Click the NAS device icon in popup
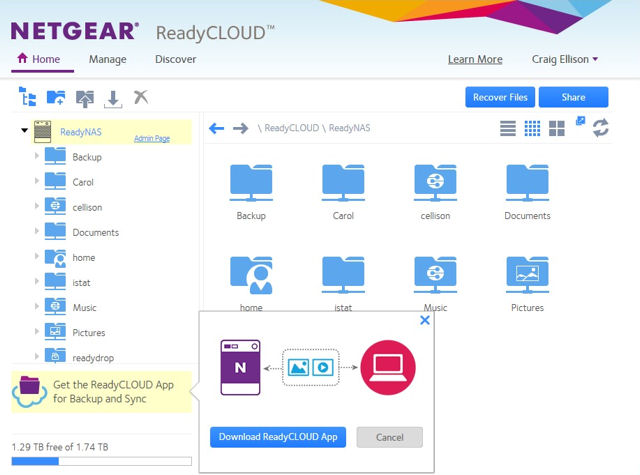Image resolution: width=640 pixels, height=475 pixels. pyautogui.click(x=240, y=367)
